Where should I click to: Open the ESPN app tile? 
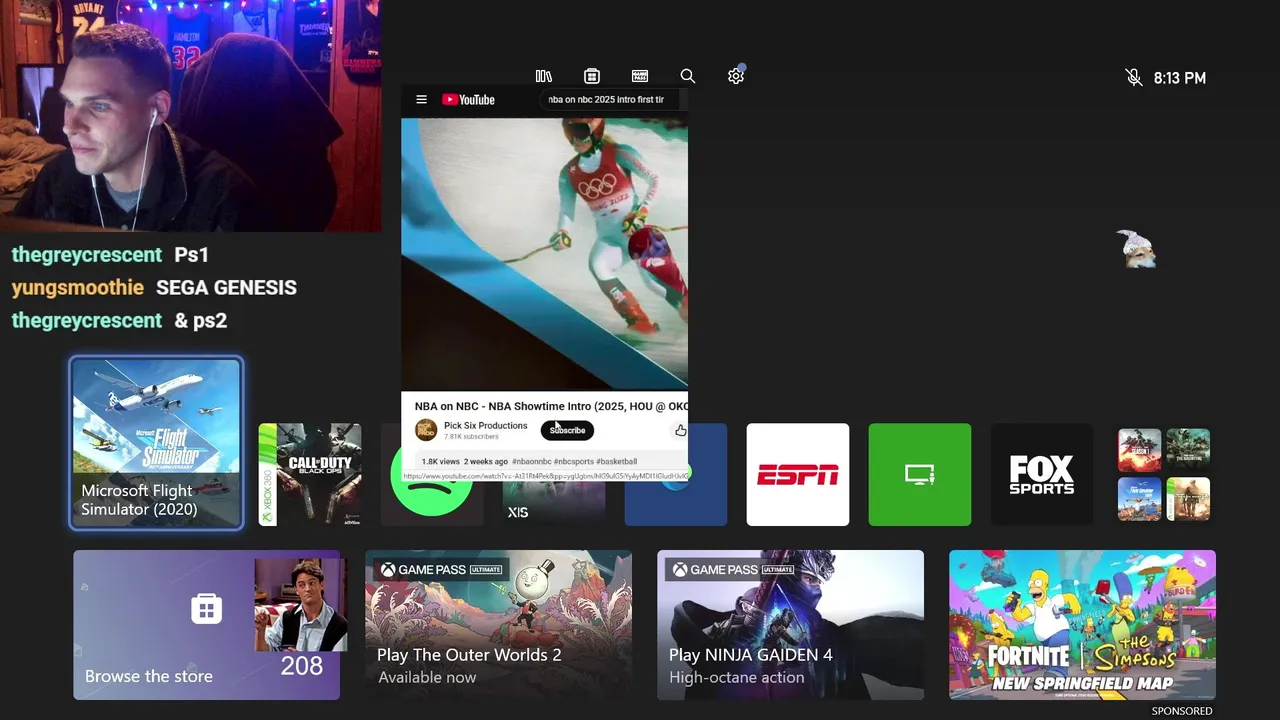tap(798, 474)
